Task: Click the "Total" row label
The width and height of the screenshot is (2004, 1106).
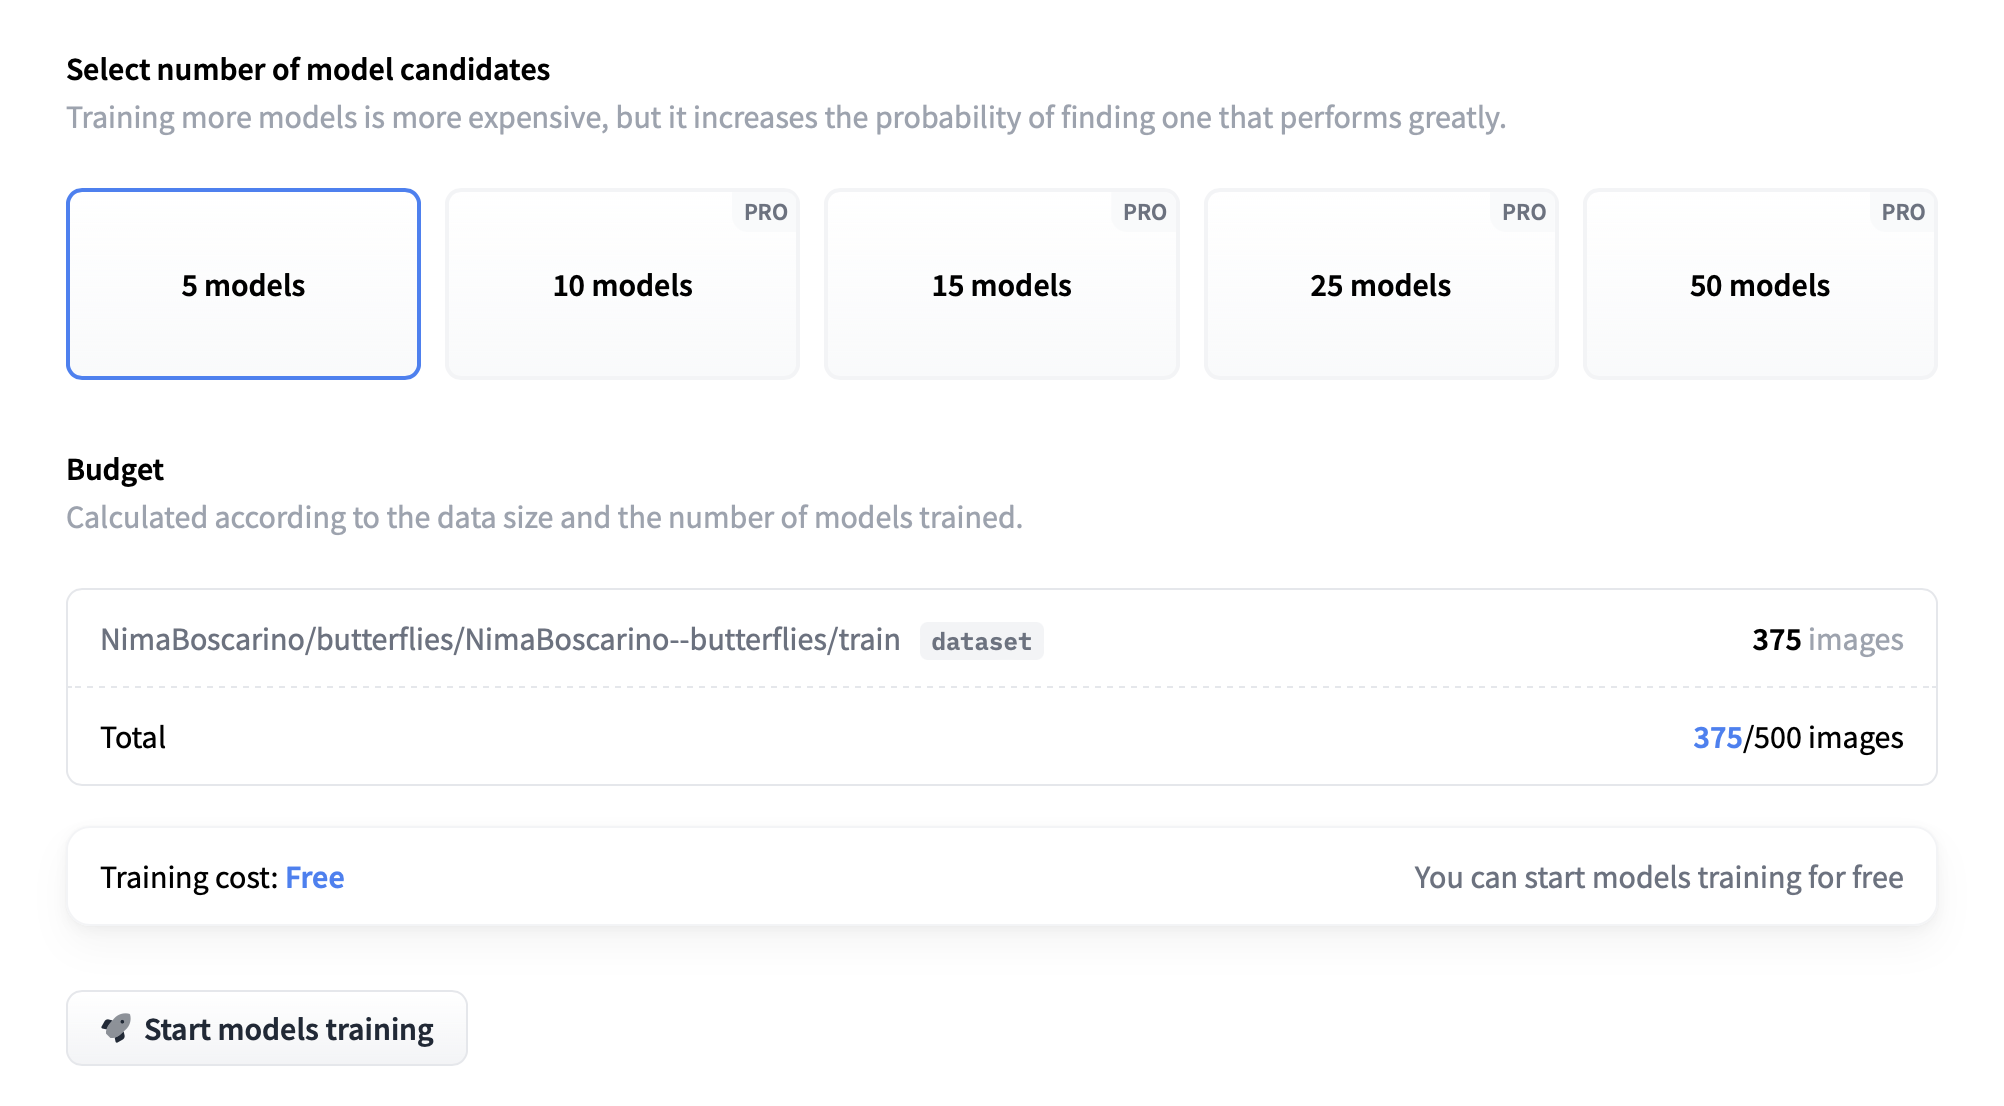Action: [x=133, y=738]
